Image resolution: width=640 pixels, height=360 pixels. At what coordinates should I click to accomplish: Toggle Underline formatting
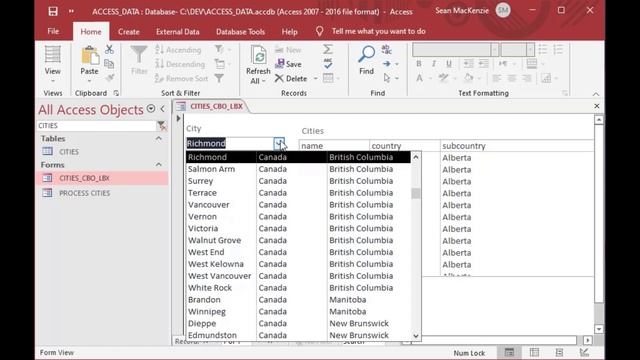(449, 64)
